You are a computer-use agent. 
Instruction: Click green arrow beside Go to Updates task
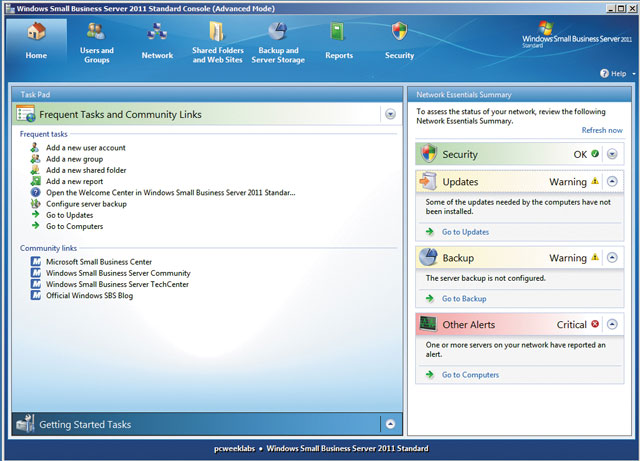coord(36,214)
